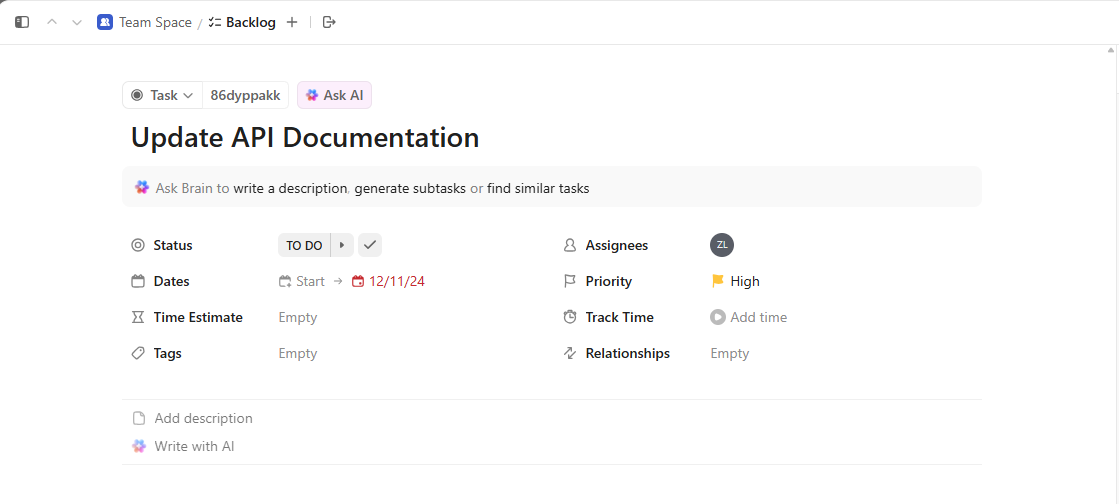The width and height of the screenshot is (1119, 504).
Task: Open the TO DO status dropdown
Action: pos(304,245)
